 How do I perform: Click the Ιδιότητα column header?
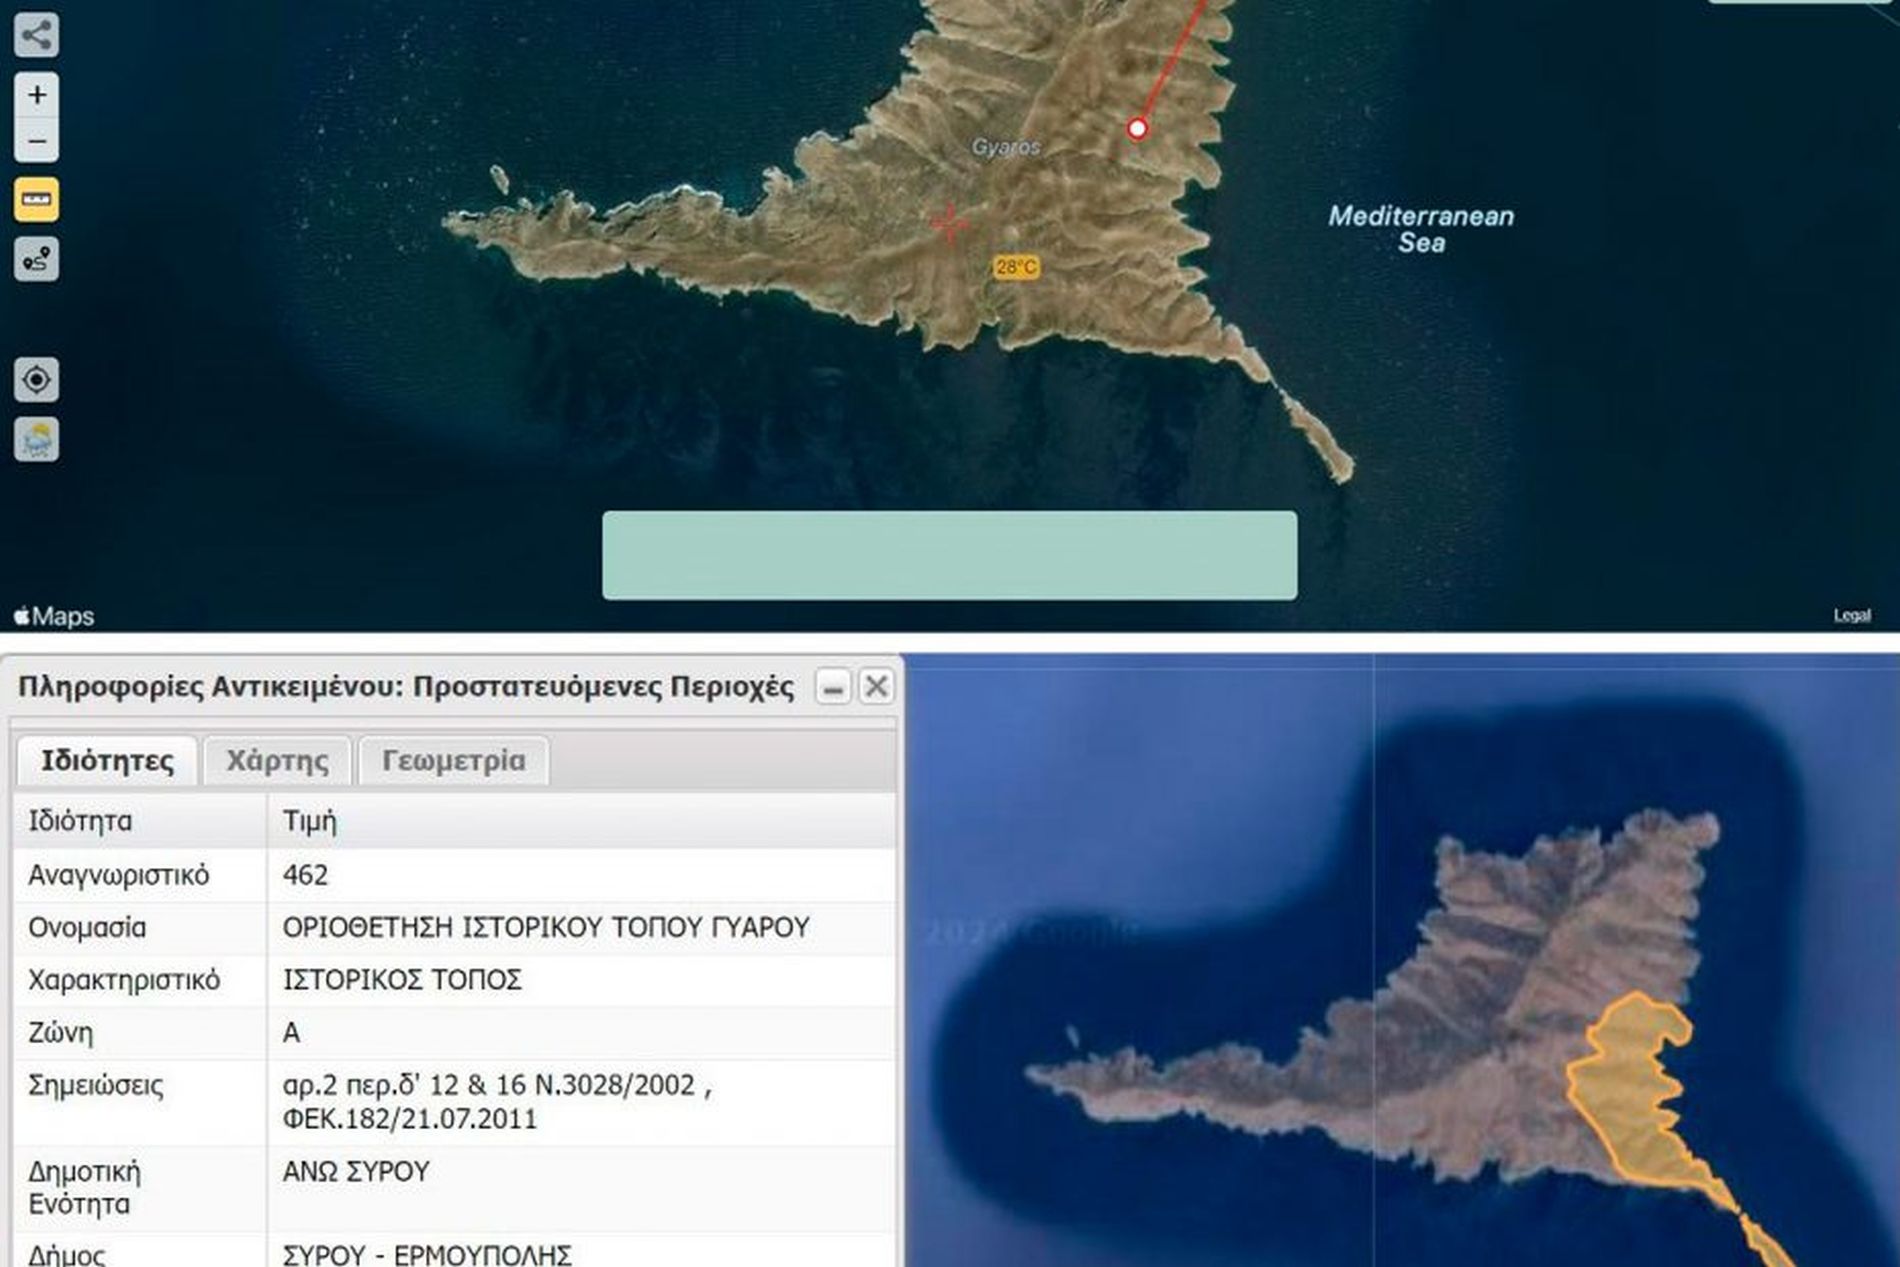80,821
